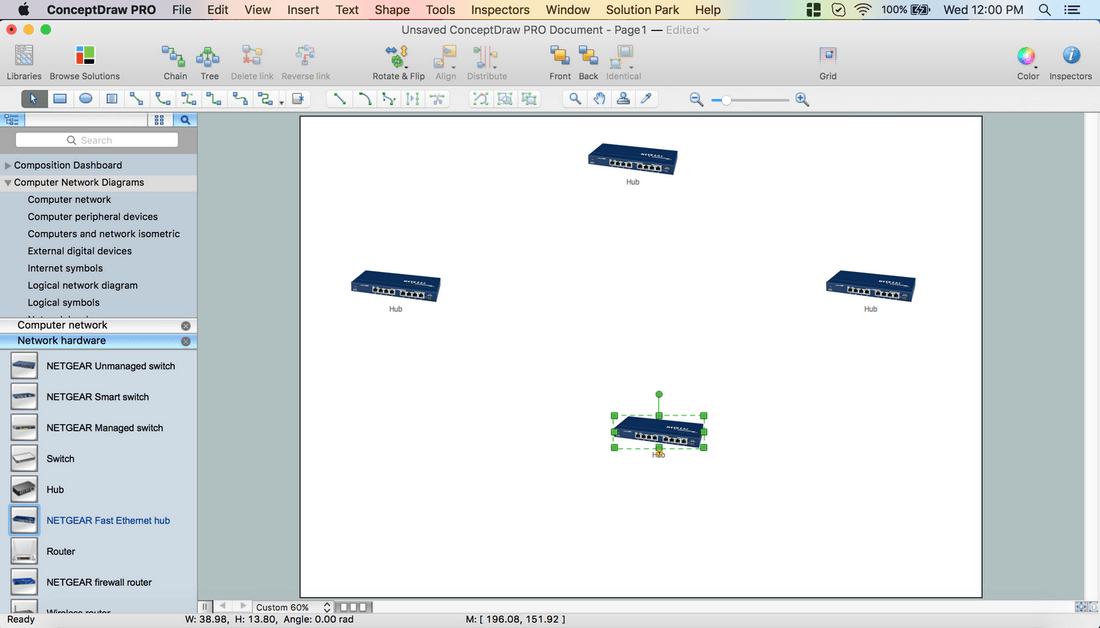Select the NETGEAR firewall router shape
Viewport: 1100px width, 628px height.
coord(99,582)
